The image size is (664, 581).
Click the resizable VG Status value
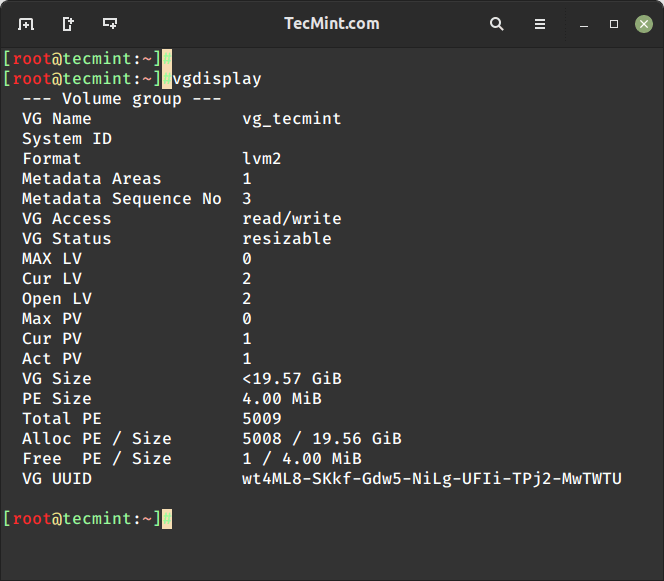286,238
